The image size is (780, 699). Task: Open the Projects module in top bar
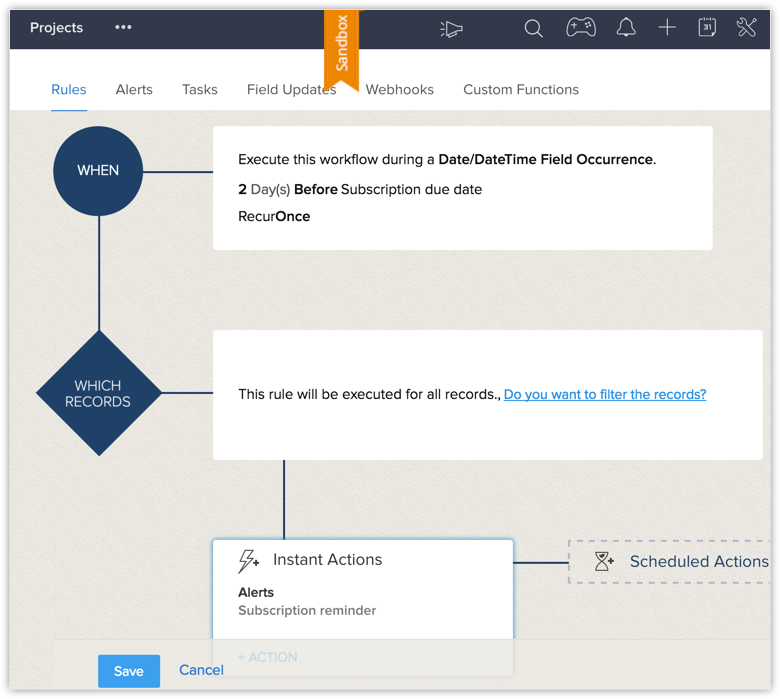pyautogui.click(x=57, y=28)
